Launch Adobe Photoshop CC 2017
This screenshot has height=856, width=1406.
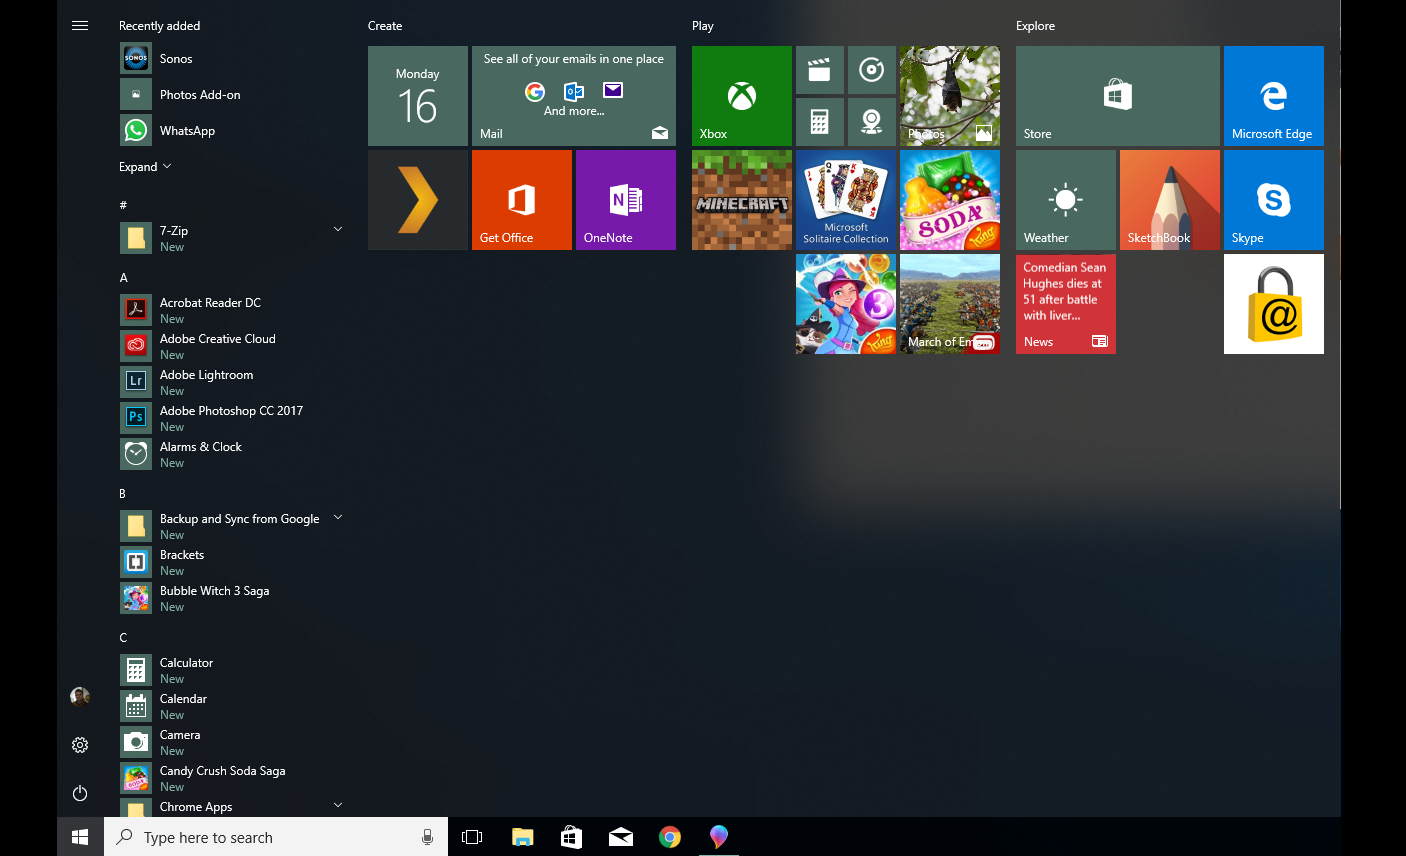click(x=232, y=417)
